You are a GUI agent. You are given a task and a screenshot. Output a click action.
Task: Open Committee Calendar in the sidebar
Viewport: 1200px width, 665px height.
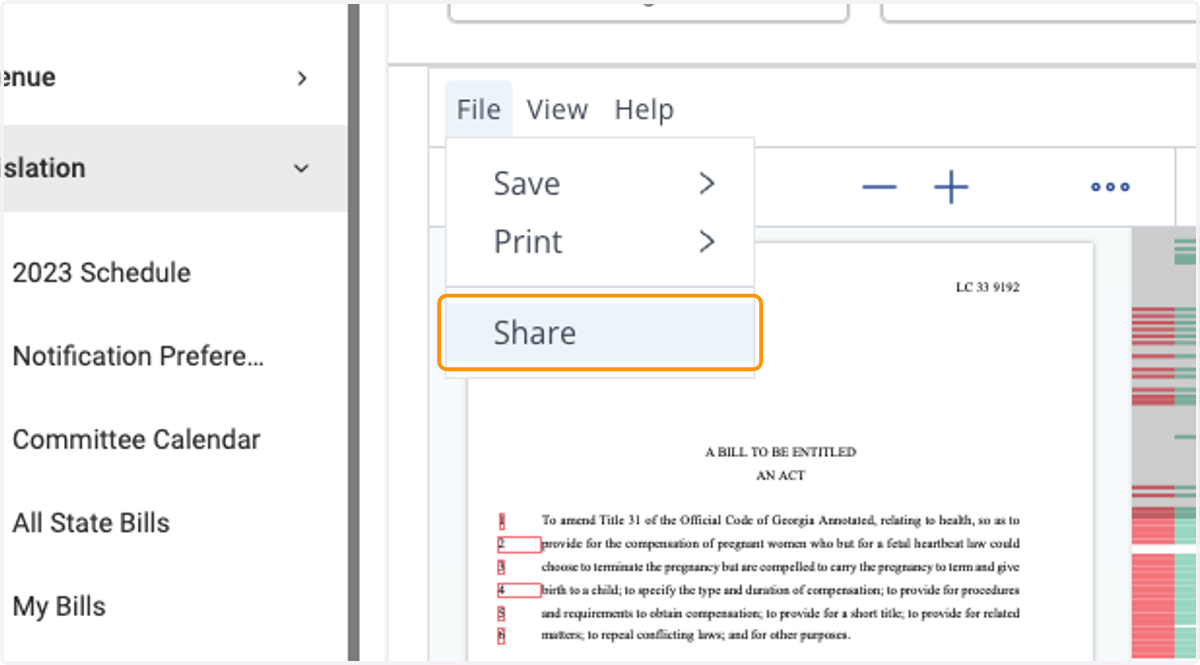[x=136, y=440]
